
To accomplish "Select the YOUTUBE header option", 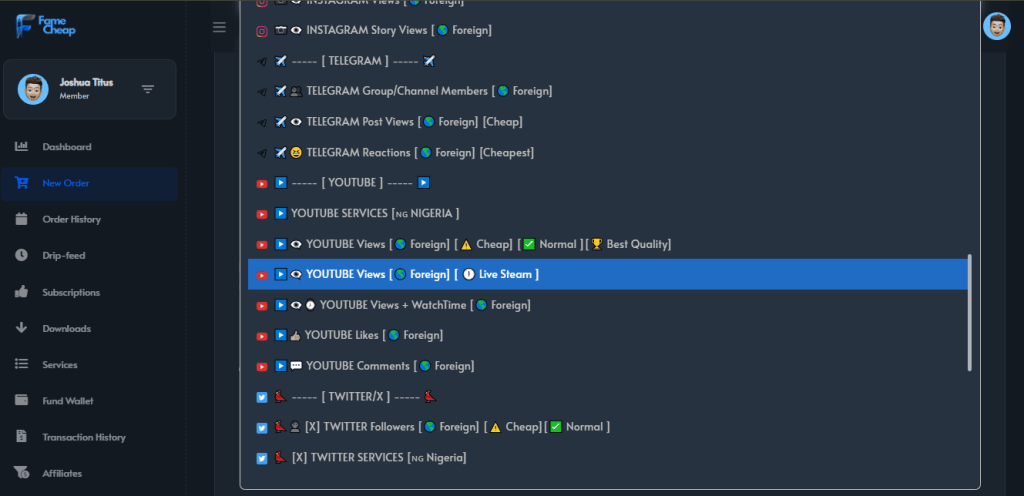I will 607,183.
